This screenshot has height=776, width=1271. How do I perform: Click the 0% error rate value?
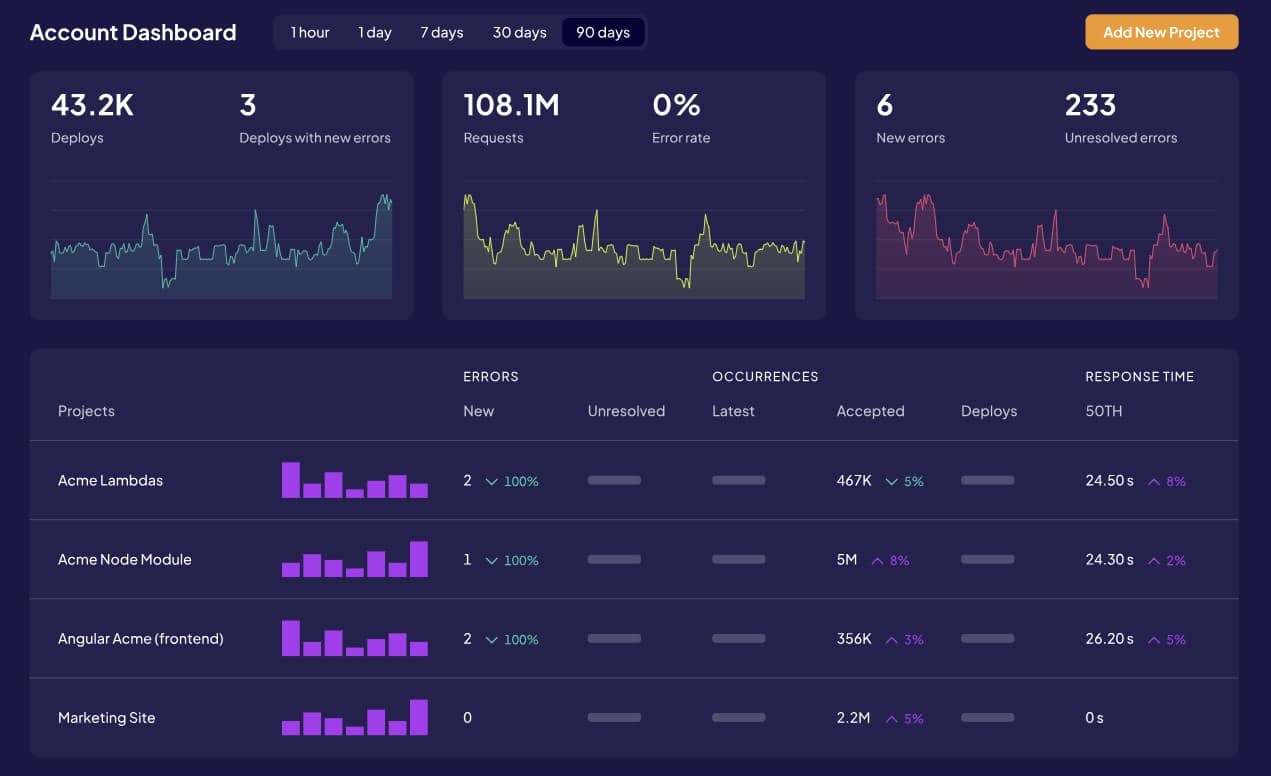(x=676, y=105)
